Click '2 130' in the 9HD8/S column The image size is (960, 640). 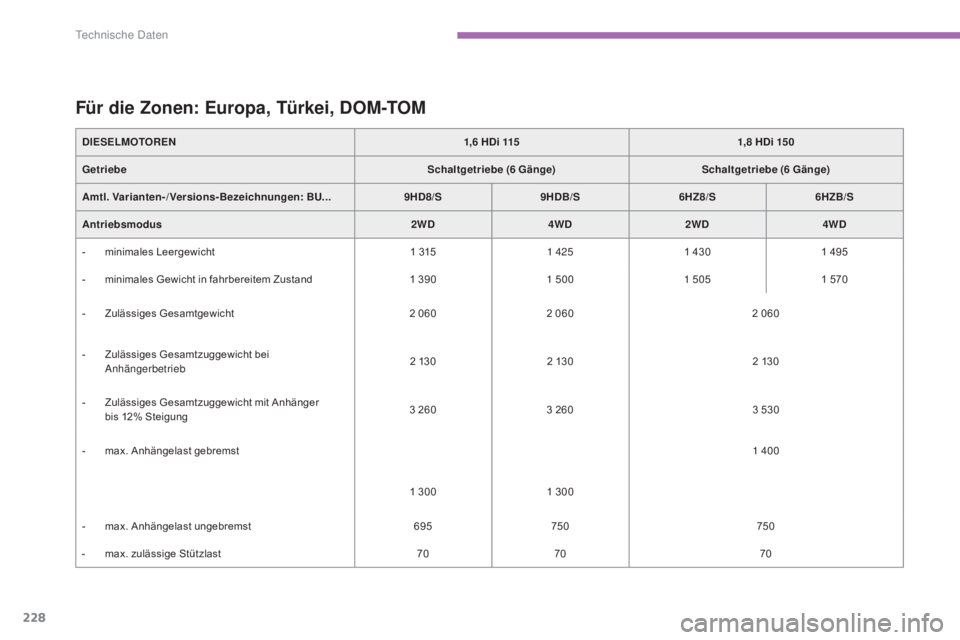point(423,361)
